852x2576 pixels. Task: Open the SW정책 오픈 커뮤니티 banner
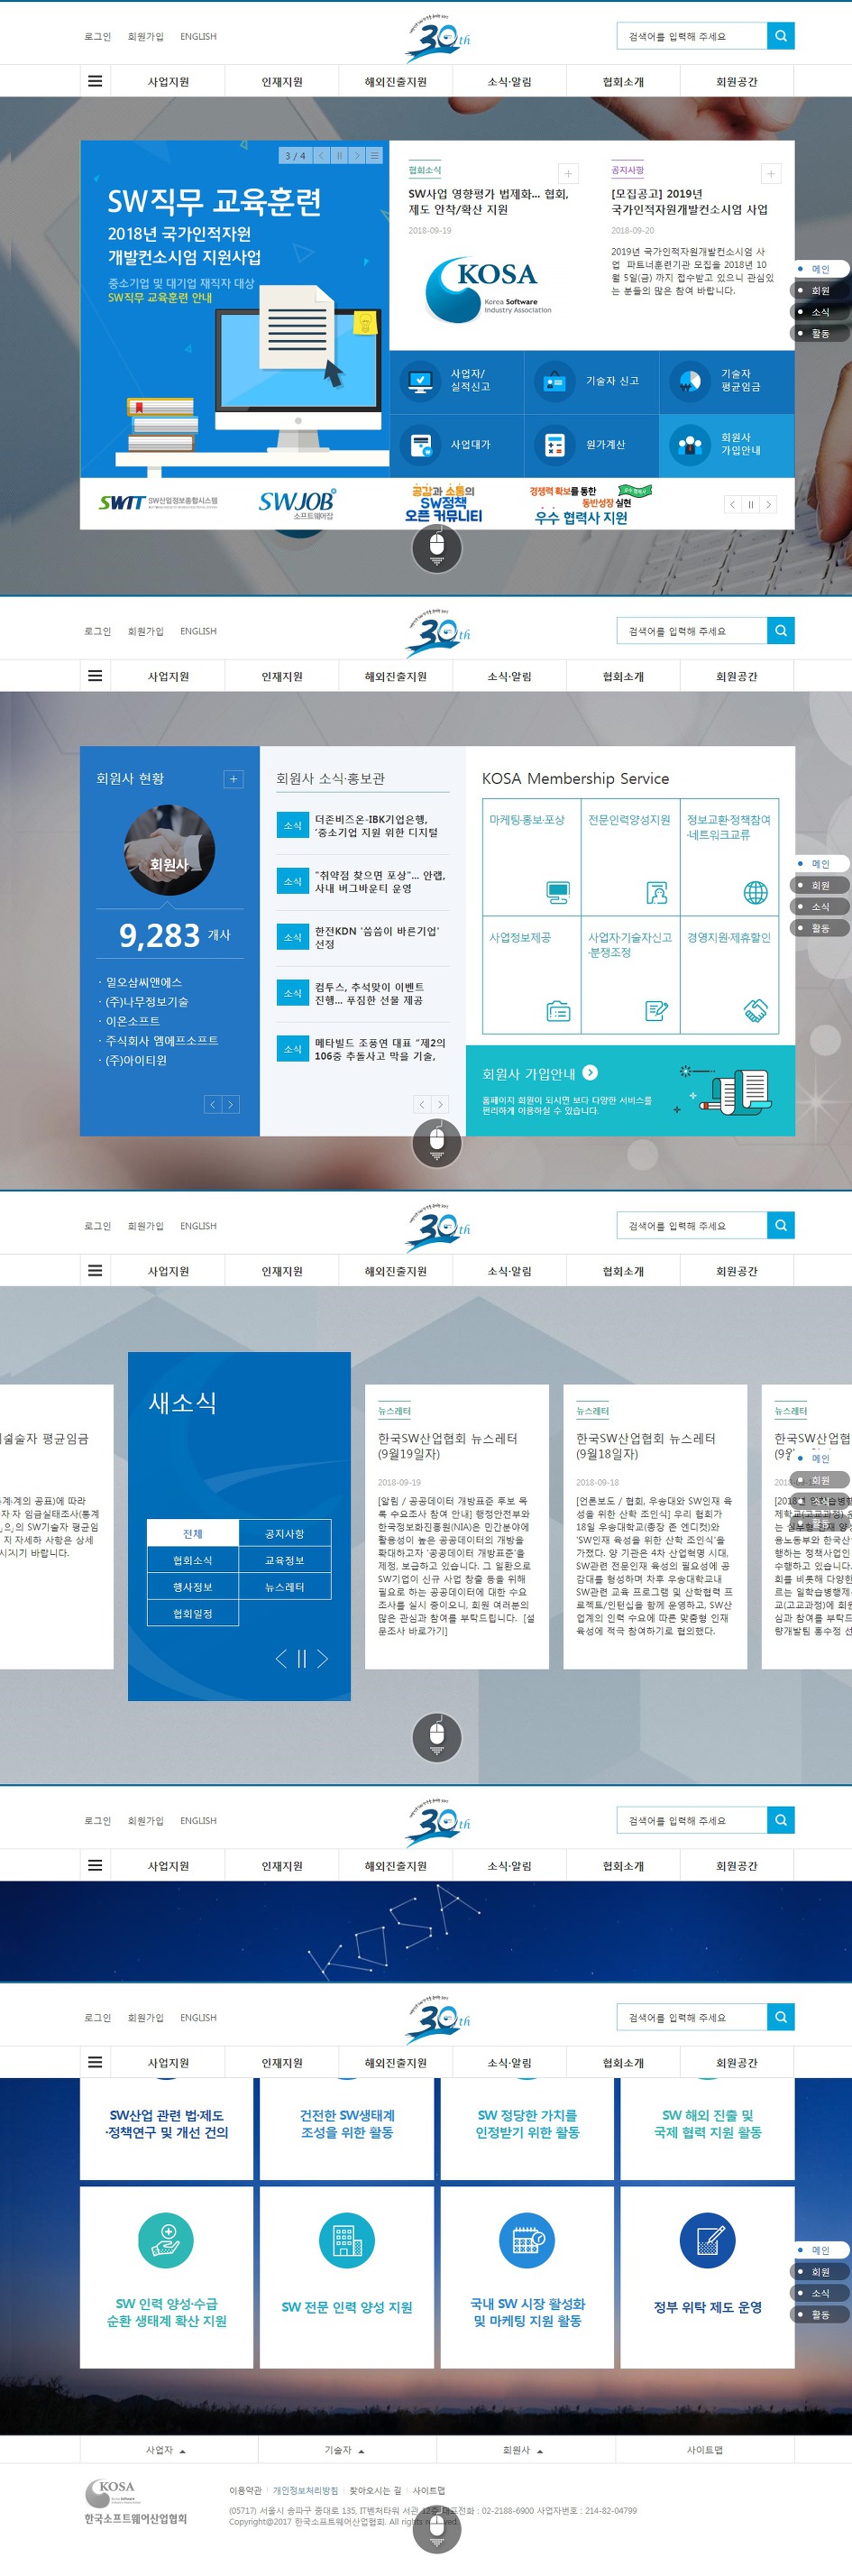[x=444, y=503]
